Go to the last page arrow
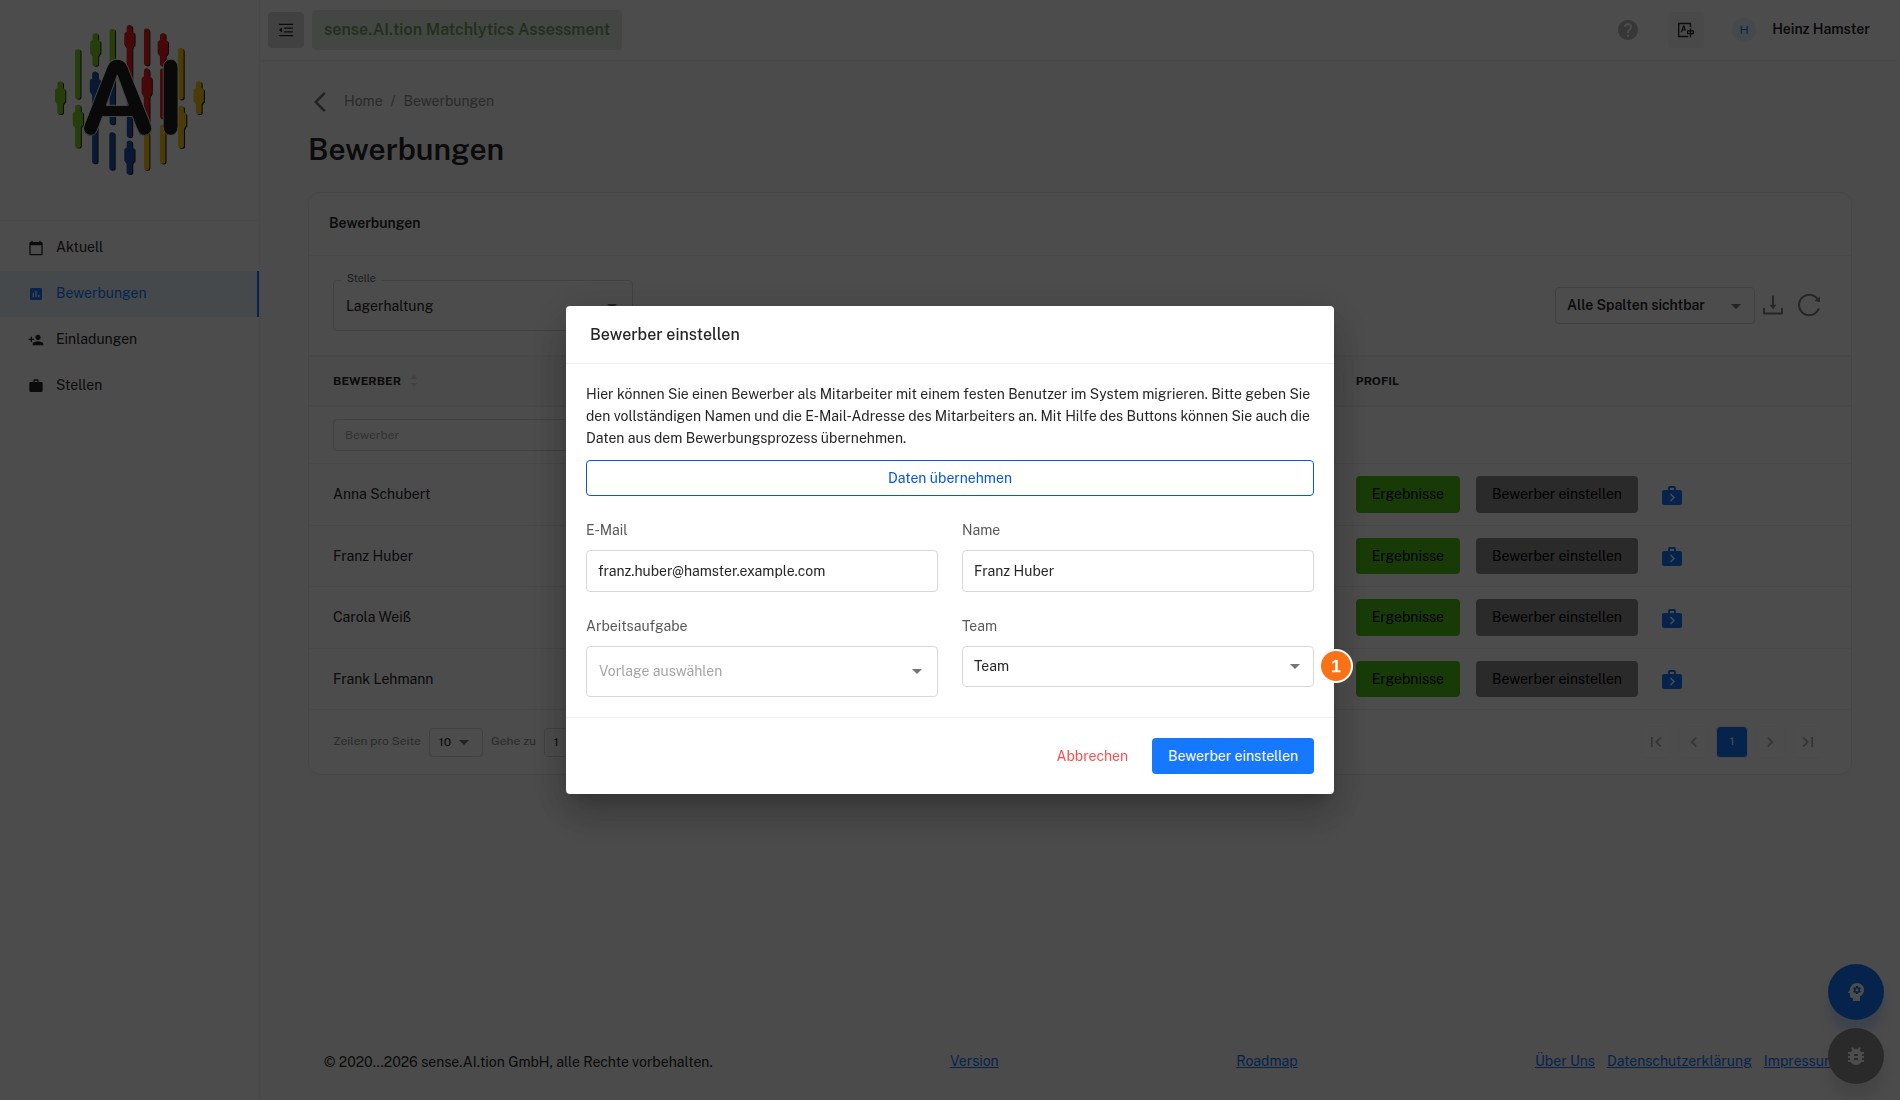Viewport: 1900px width, 1100px height. point(1808,742)
